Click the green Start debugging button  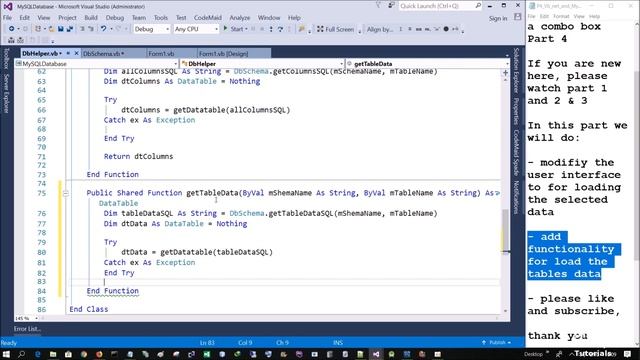[x=225, y=29]
